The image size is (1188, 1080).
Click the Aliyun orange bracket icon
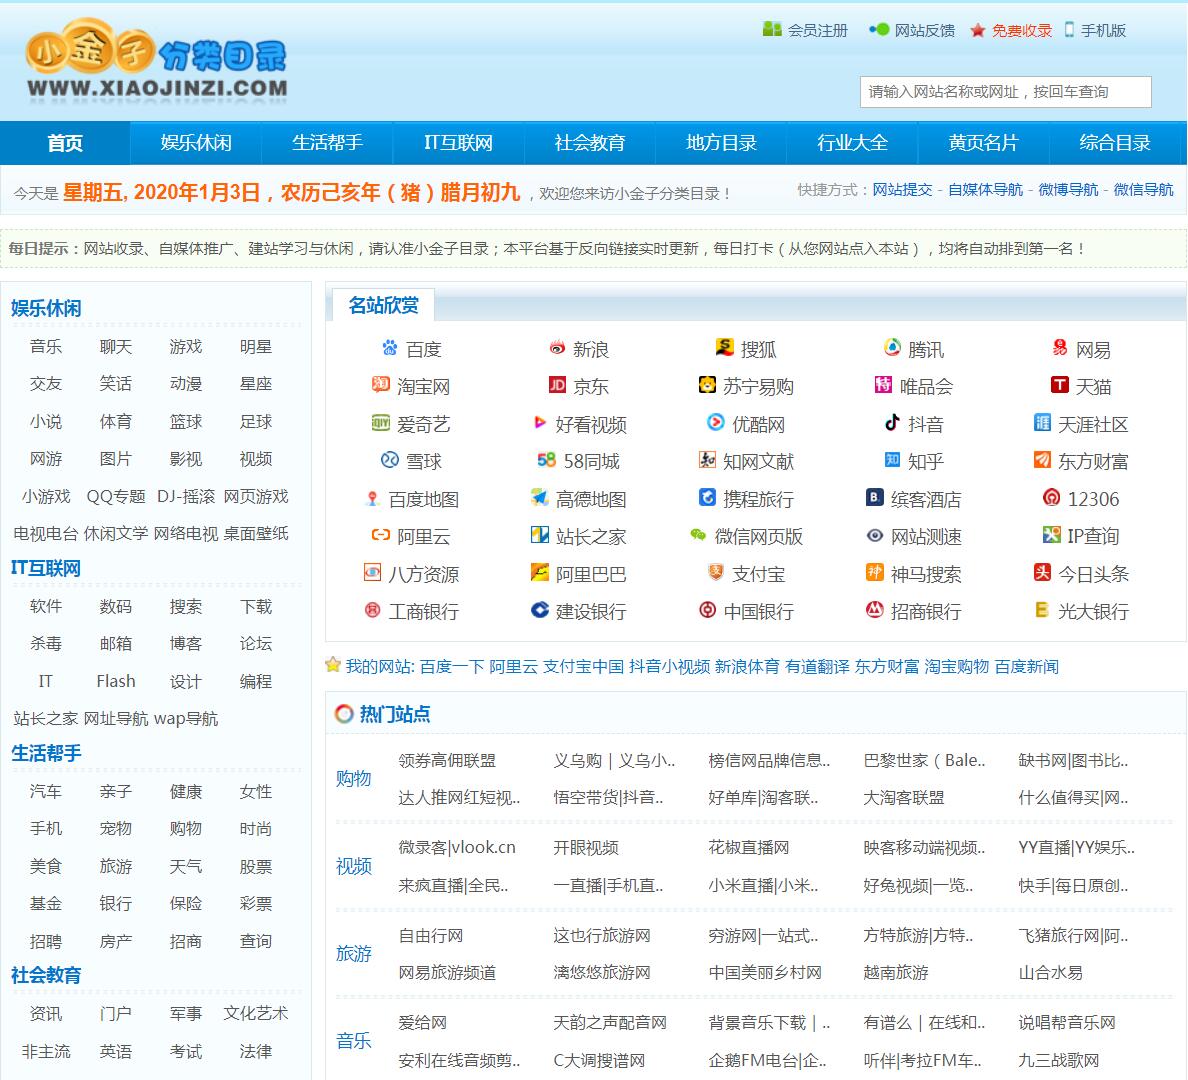380,535
